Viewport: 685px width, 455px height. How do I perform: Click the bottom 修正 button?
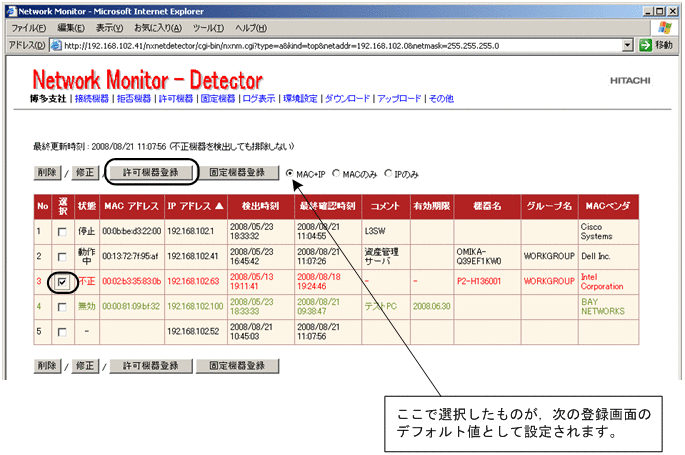click(85, 366)
